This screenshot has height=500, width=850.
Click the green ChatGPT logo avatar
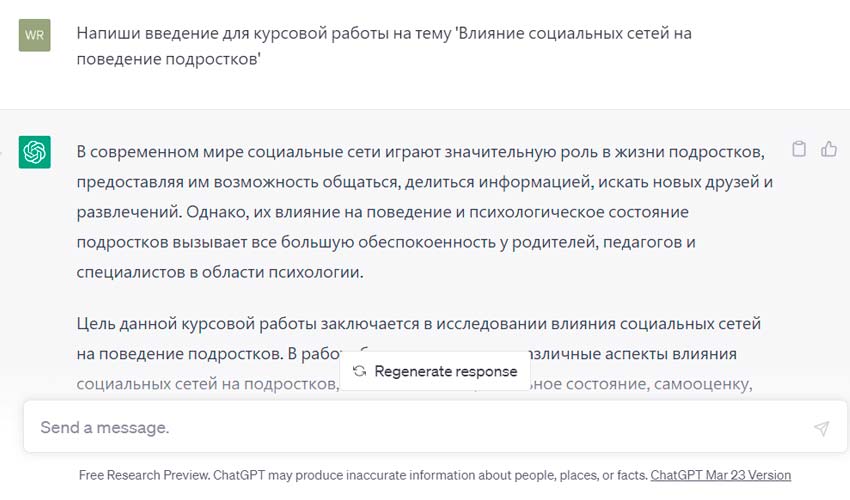coord(35,152)
